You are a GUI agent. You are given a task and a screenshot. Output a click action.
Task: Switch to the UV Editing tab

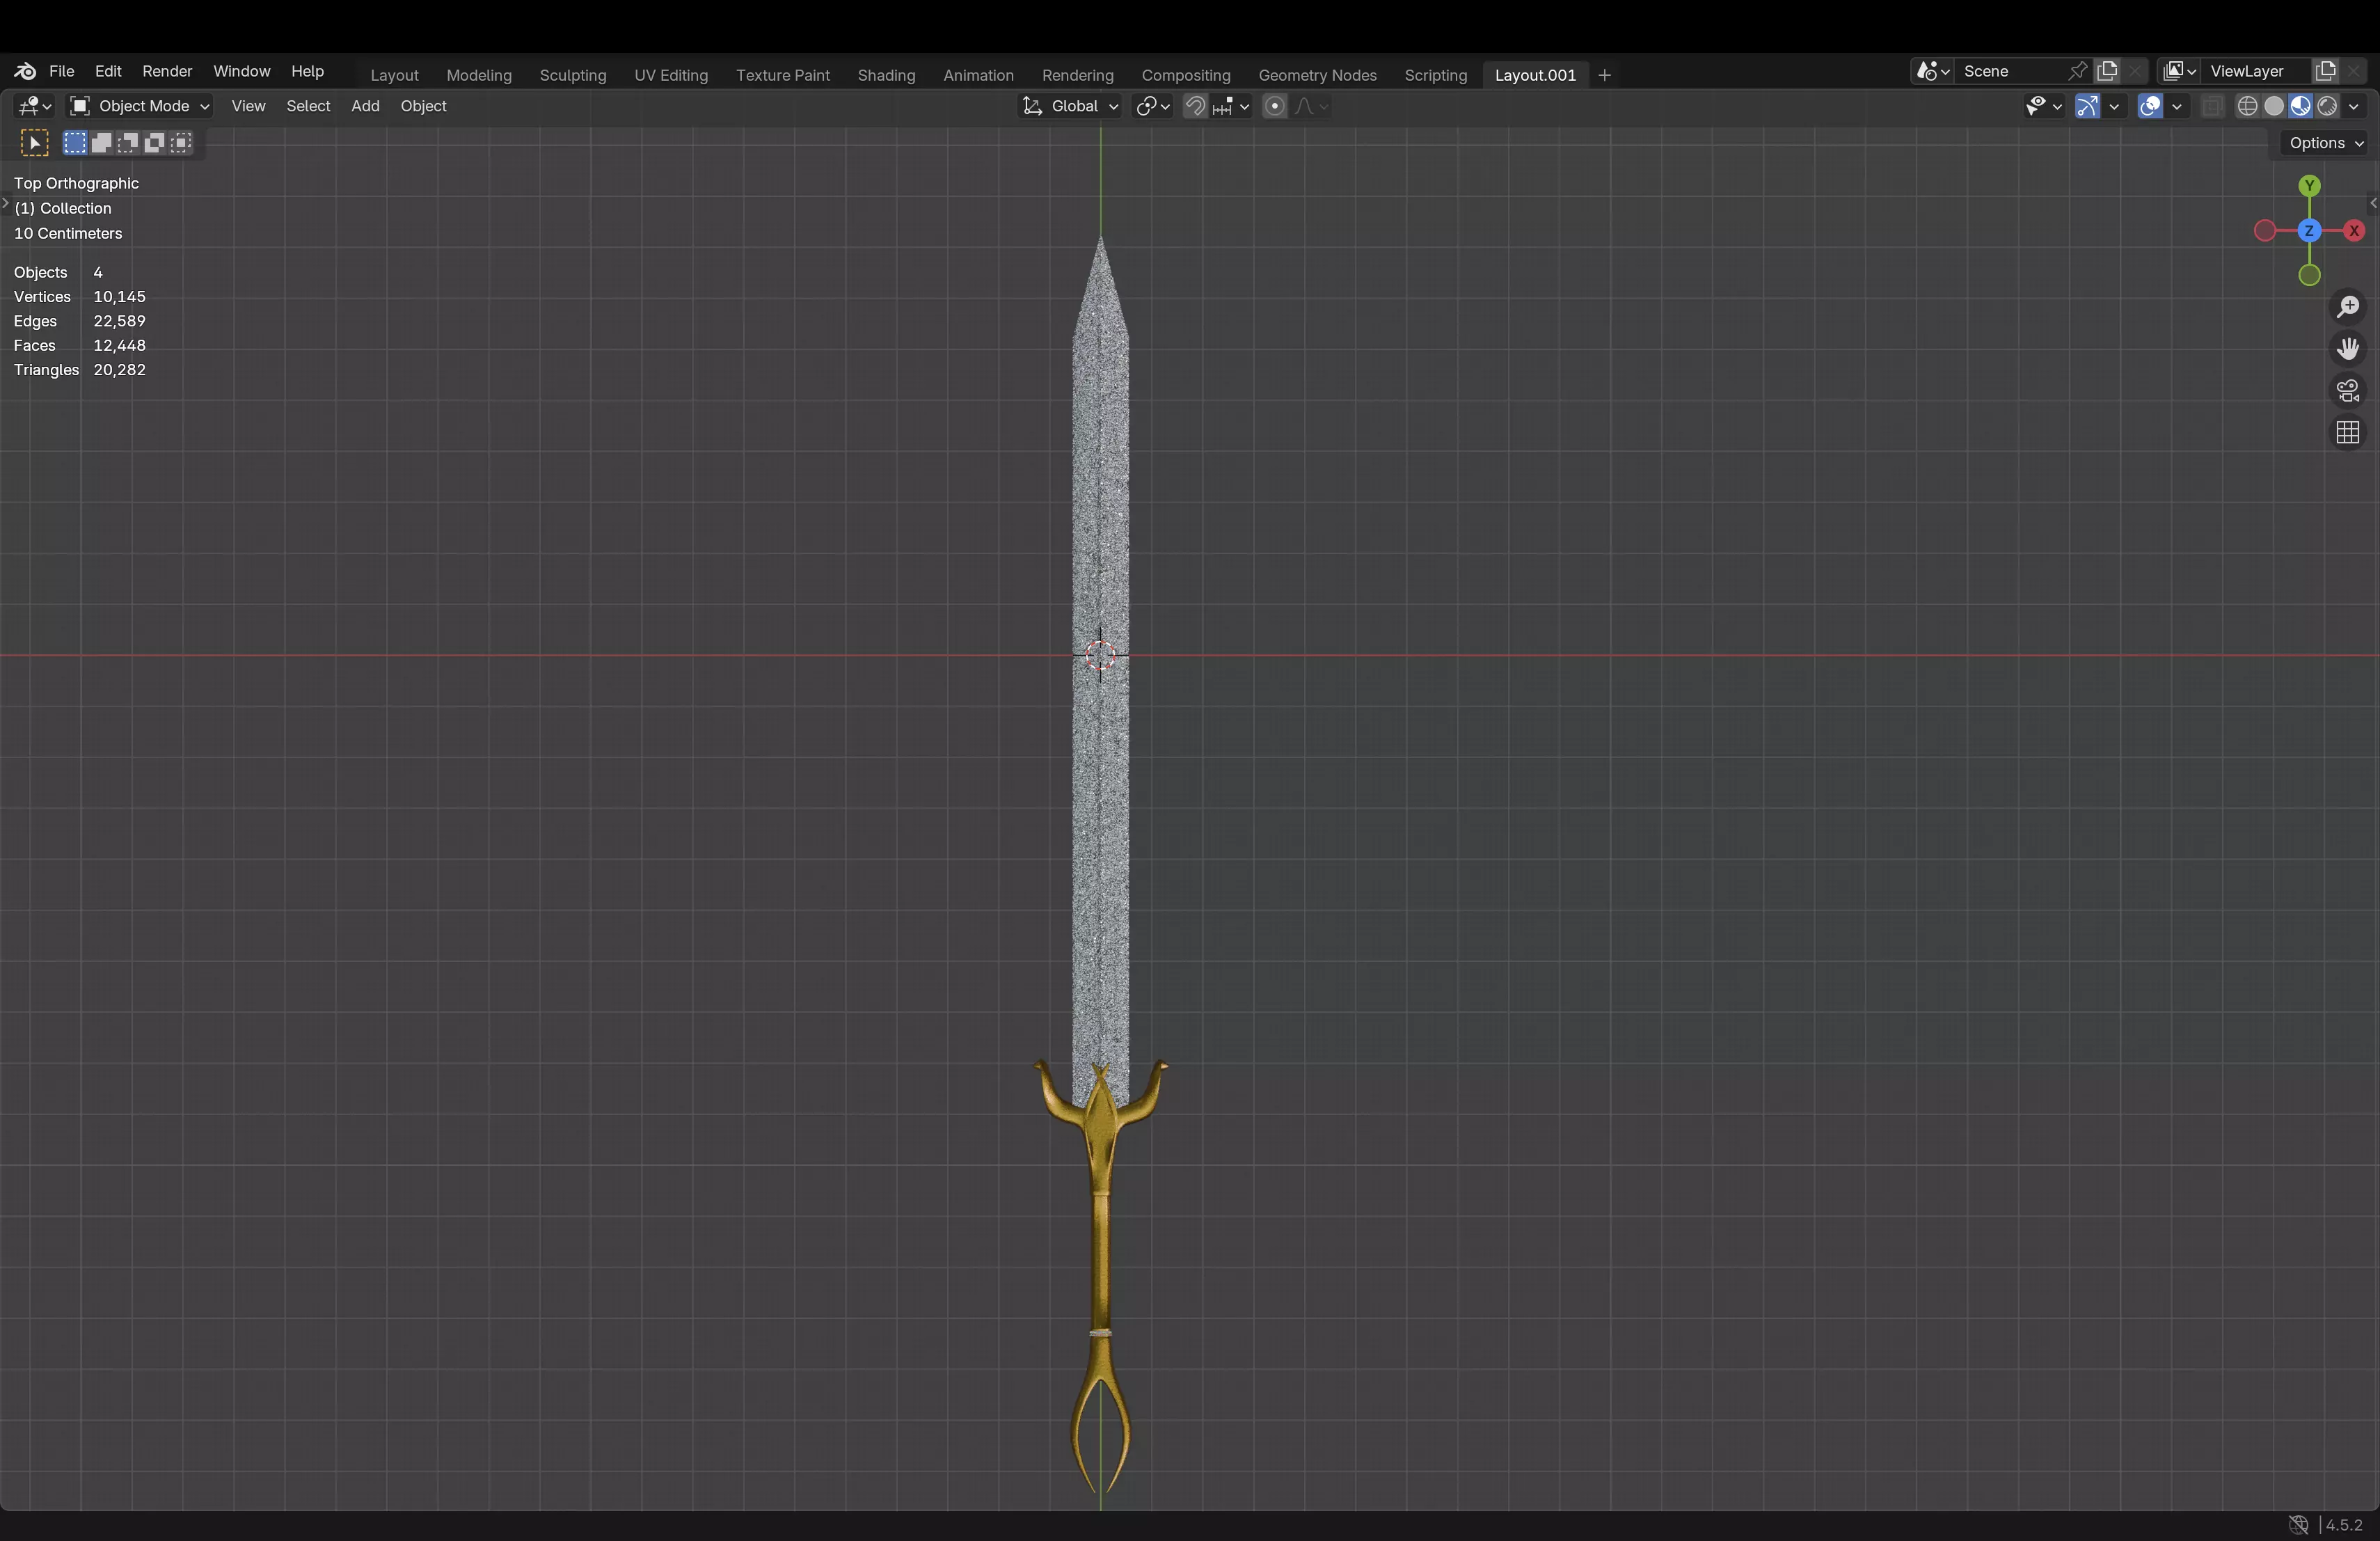(x=671, y=75)
